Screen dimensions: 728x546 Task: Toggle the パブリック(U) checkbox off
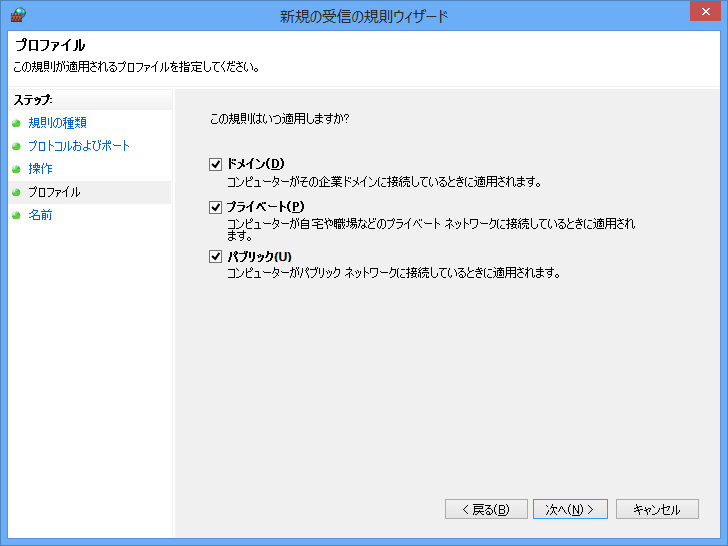point(215,257)
